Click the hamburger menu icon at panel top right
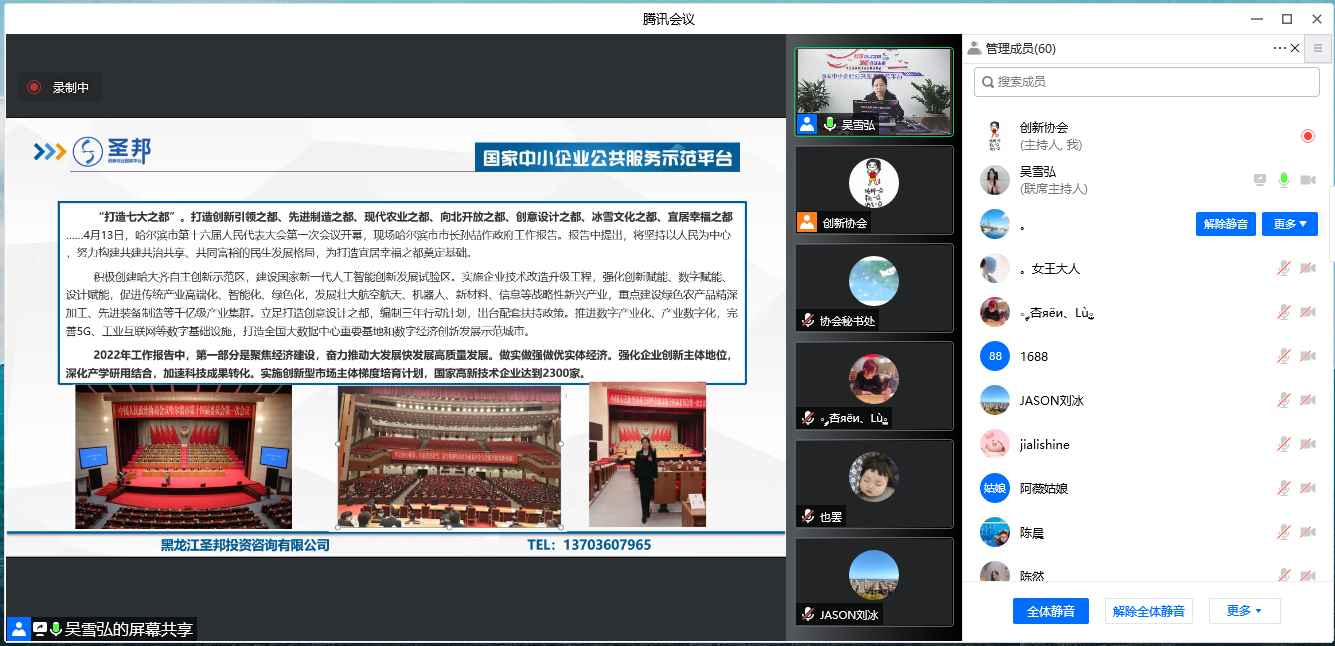Viewport: 1335px width, 646px height. click(1317, 48)
